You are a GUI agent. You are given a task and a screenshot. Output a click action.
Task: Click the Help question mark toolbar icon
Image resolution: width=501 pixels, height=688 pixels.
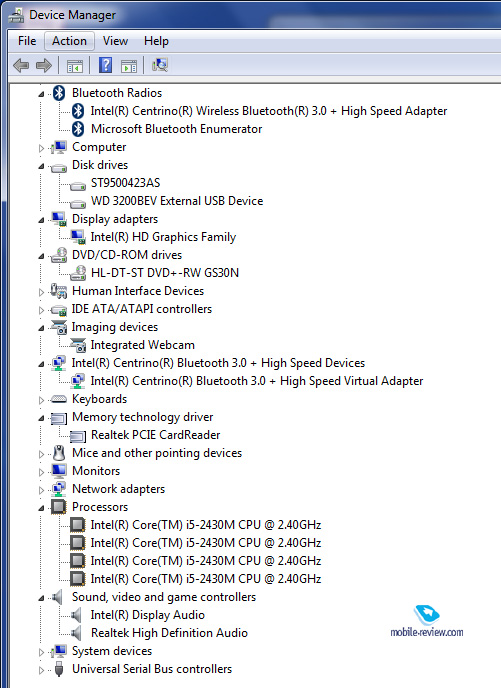coord(105,65)
